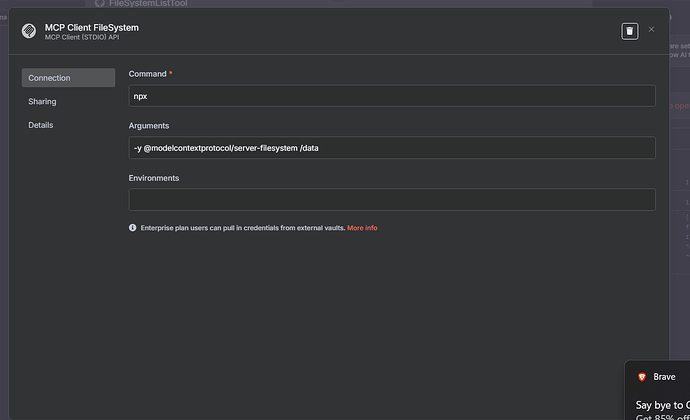Click the Environments field label

click(154, 178)
